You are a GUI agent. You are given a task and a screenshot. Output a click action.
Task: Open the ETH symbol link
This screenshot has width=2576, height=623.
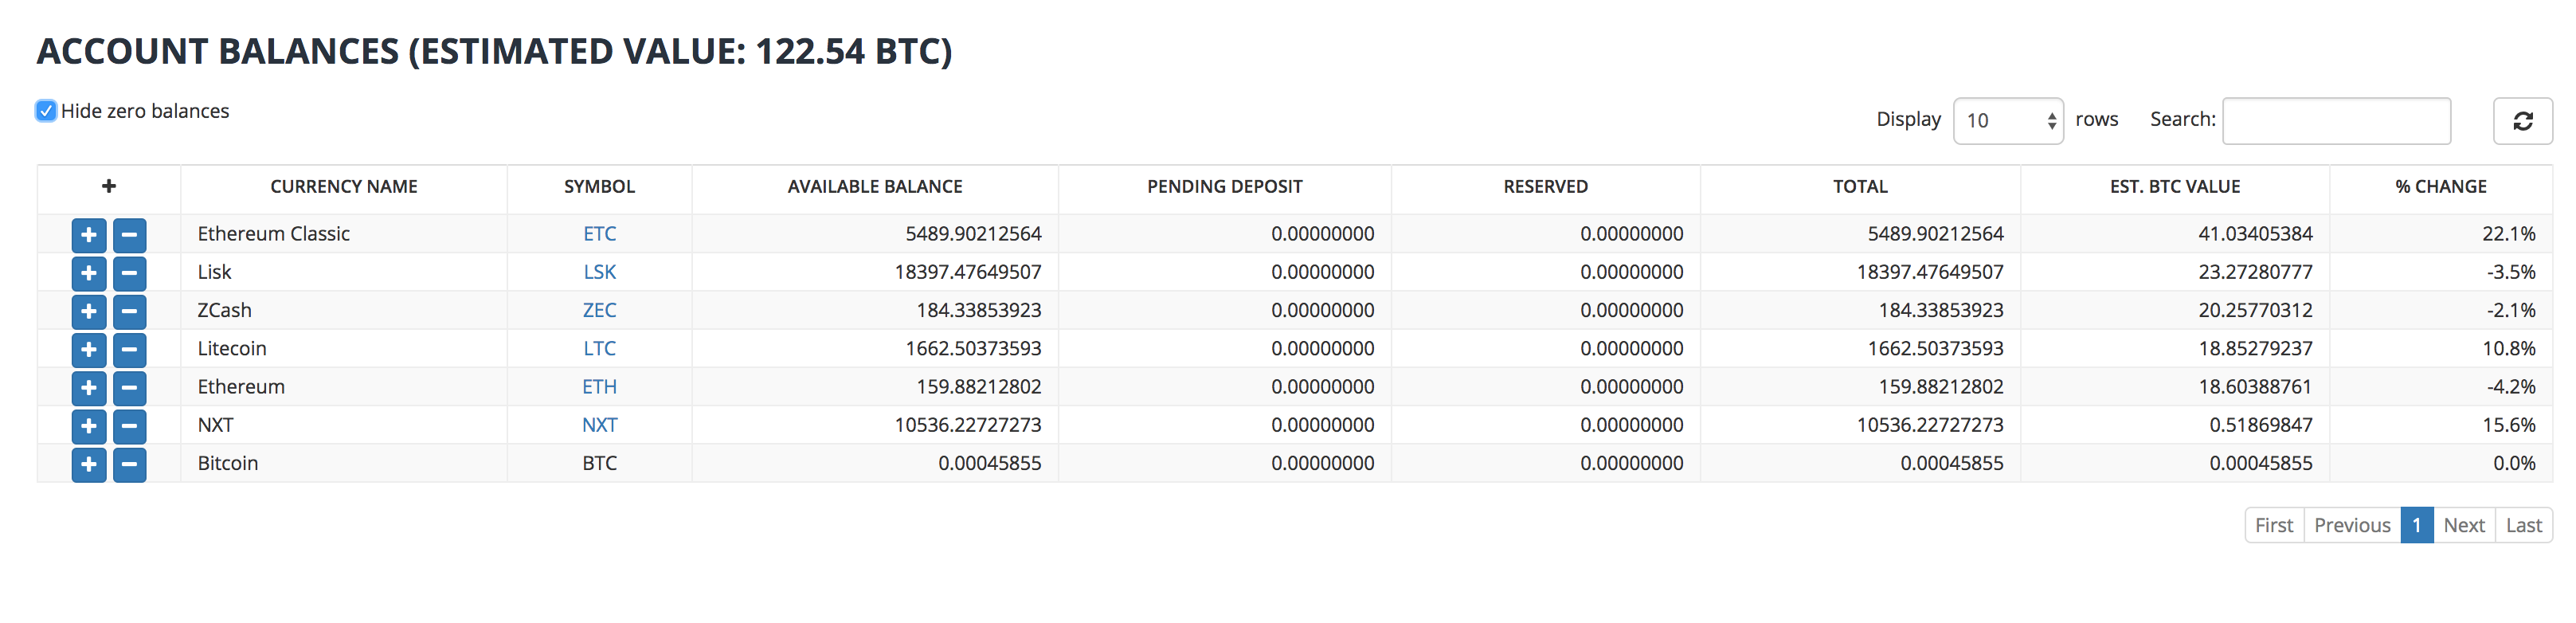[599, 387]
